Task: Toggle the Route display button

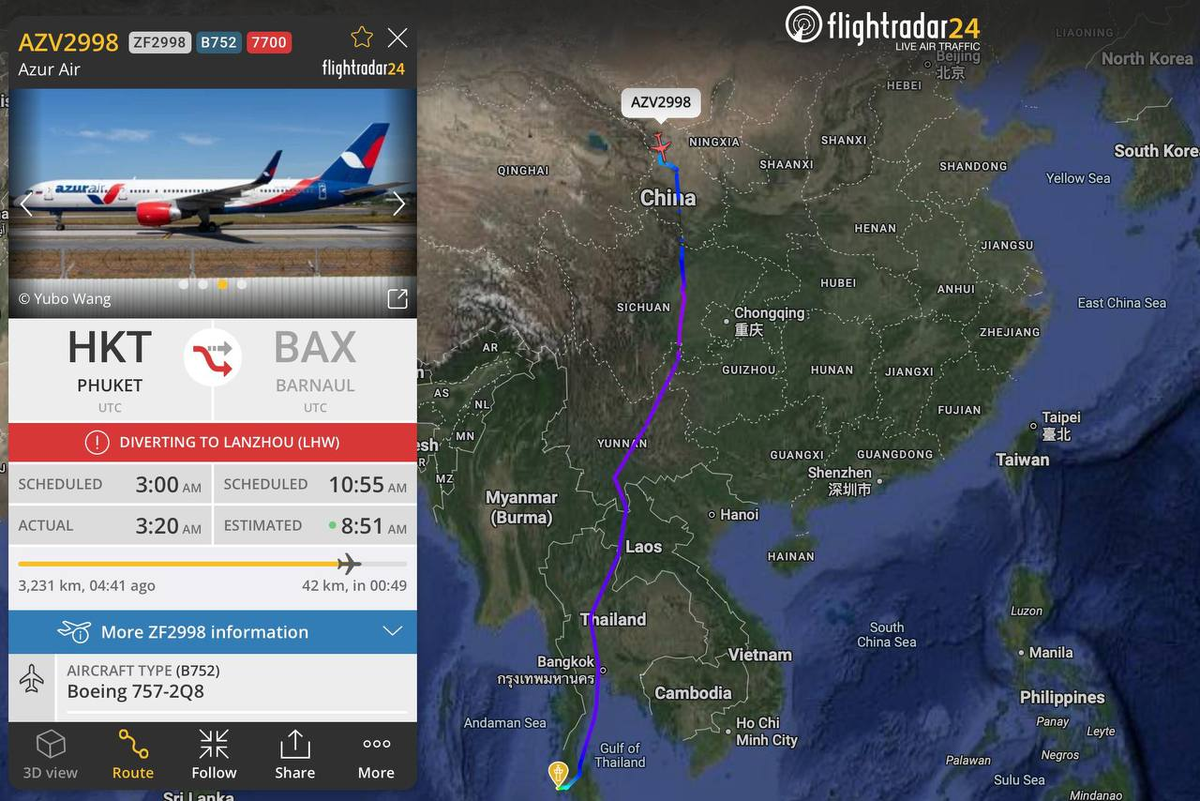Action: click(x=133, y=754)
